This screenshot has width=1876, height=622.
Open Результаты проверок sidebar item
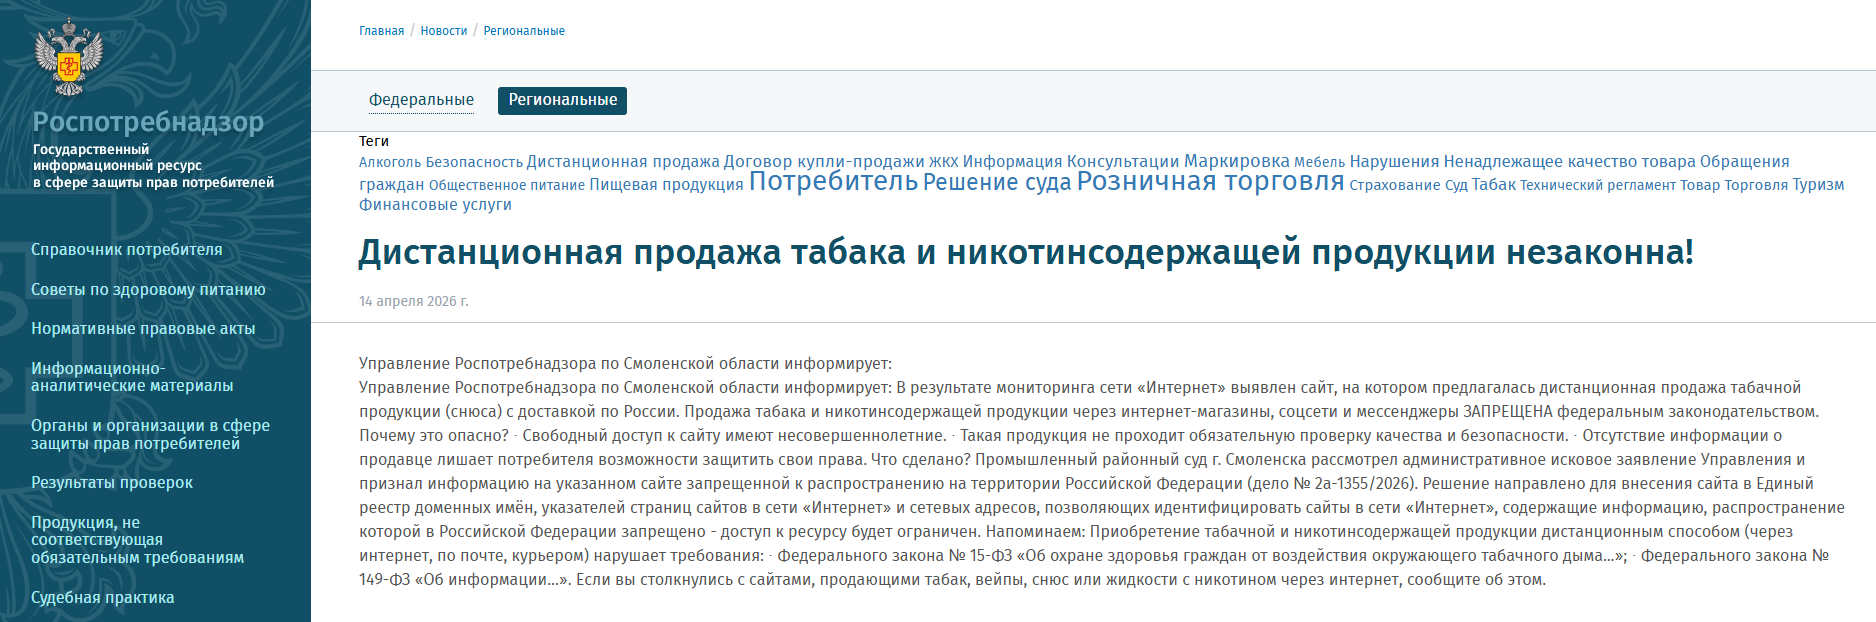tap(112, 483)
